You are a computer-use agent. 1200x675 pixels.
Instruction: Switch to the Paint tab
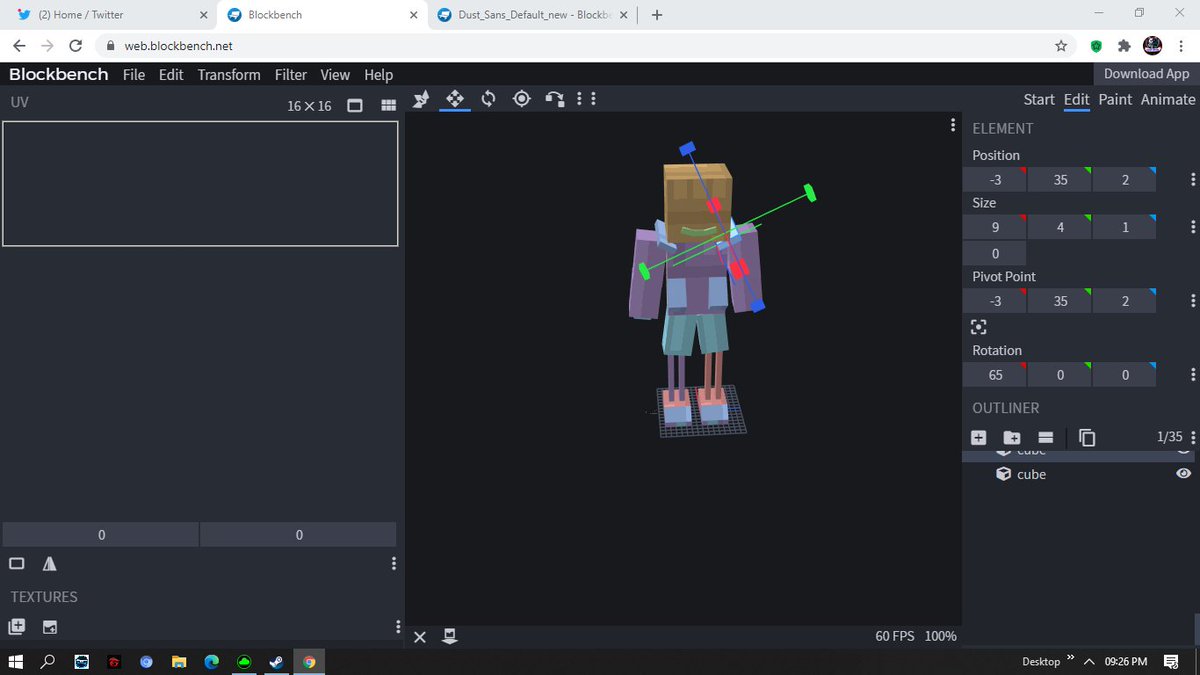pos(1115,99)
